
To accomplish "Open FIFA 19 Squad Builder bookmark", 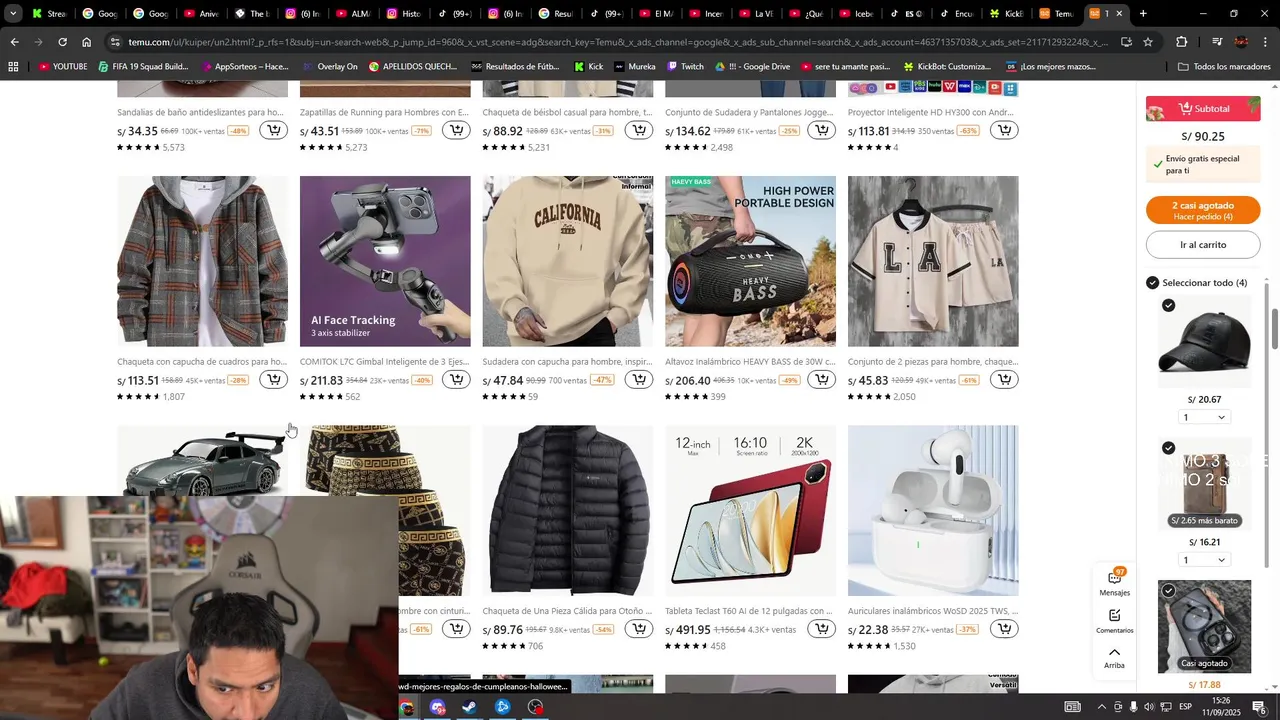I will coord(143,66).
